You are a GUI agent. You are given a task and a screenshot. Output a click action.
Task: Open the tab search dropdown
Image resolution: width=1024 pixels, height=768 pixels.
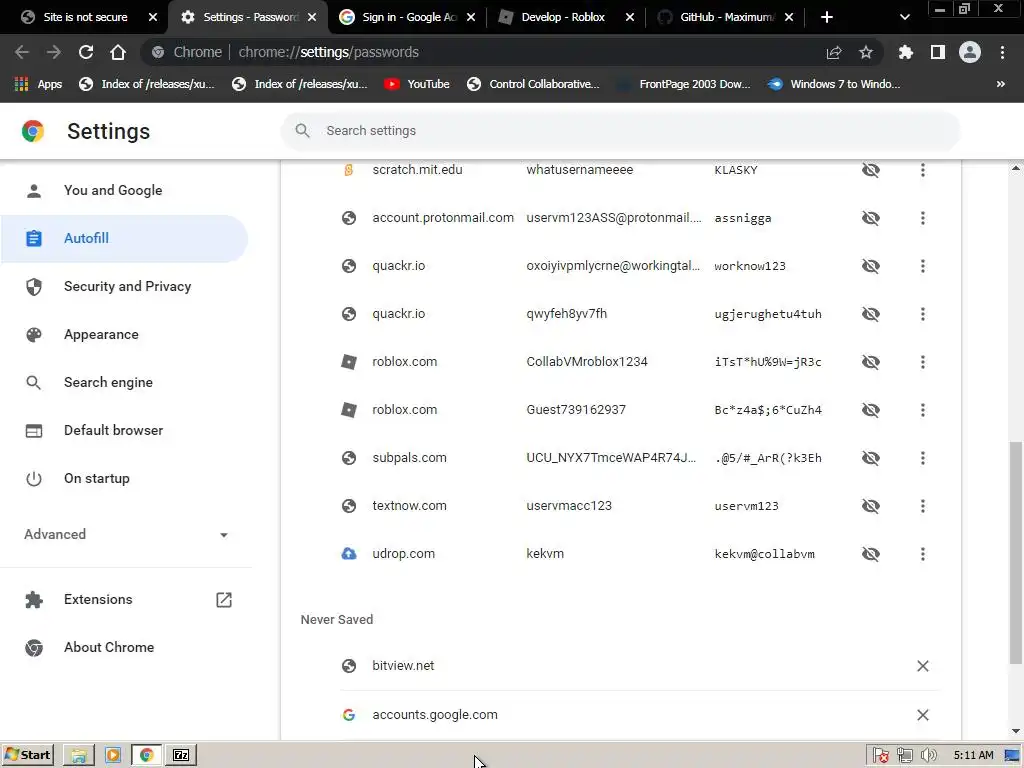[904, 17]
